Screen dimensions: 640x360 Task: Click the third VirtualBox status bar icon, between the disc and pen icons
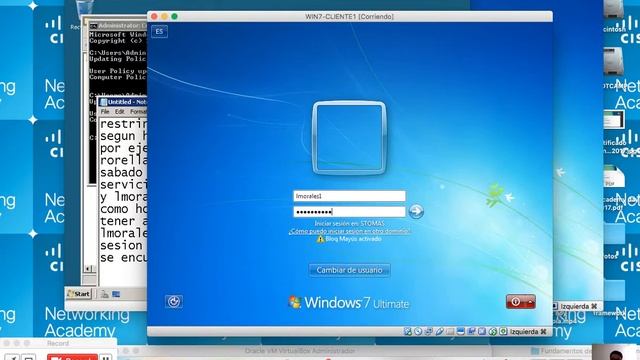point(429,331)
